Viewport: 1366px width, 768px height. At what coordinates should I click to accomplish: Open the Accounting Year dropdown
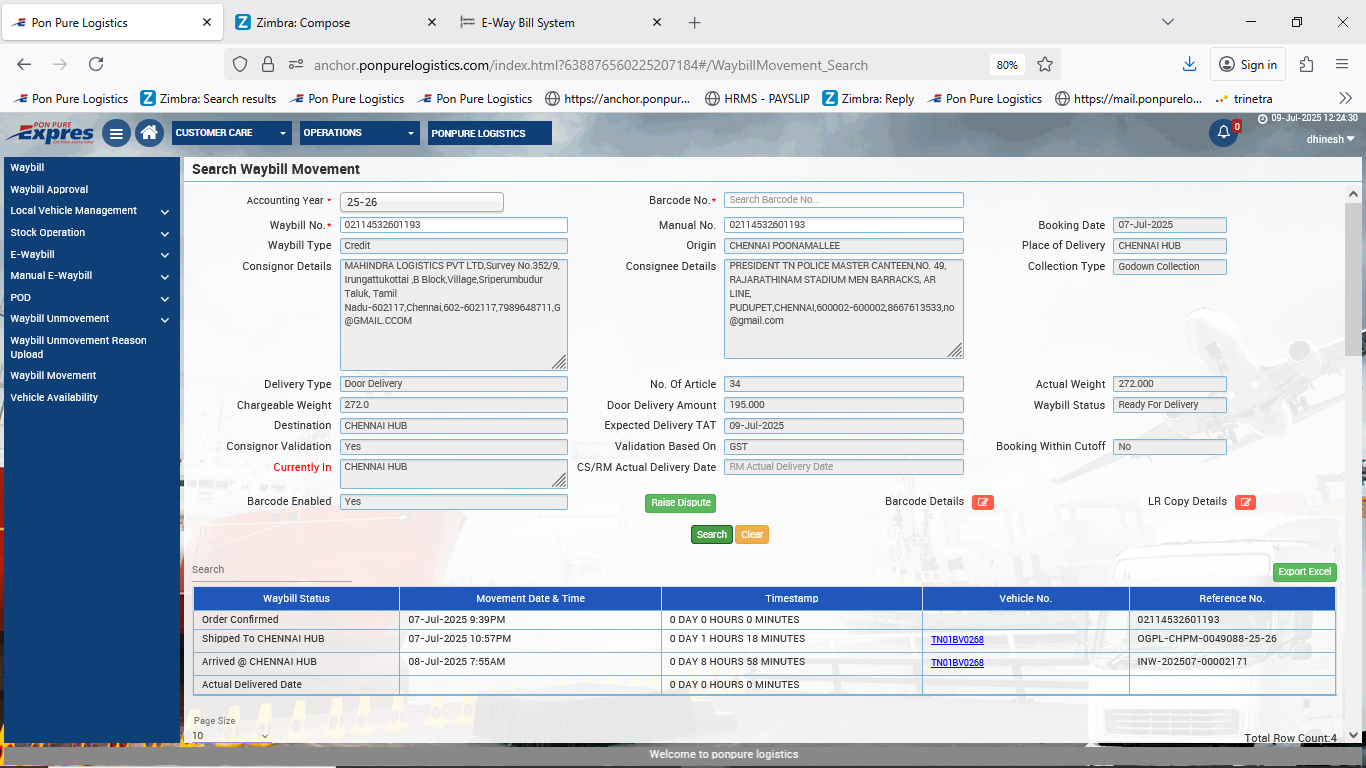(421, 202)
